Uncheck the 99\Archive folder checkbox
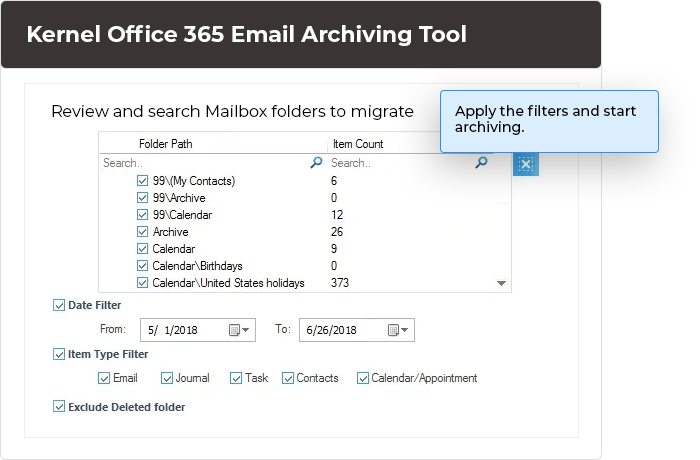This screenshot has height=460, width=700. [142, 198]
